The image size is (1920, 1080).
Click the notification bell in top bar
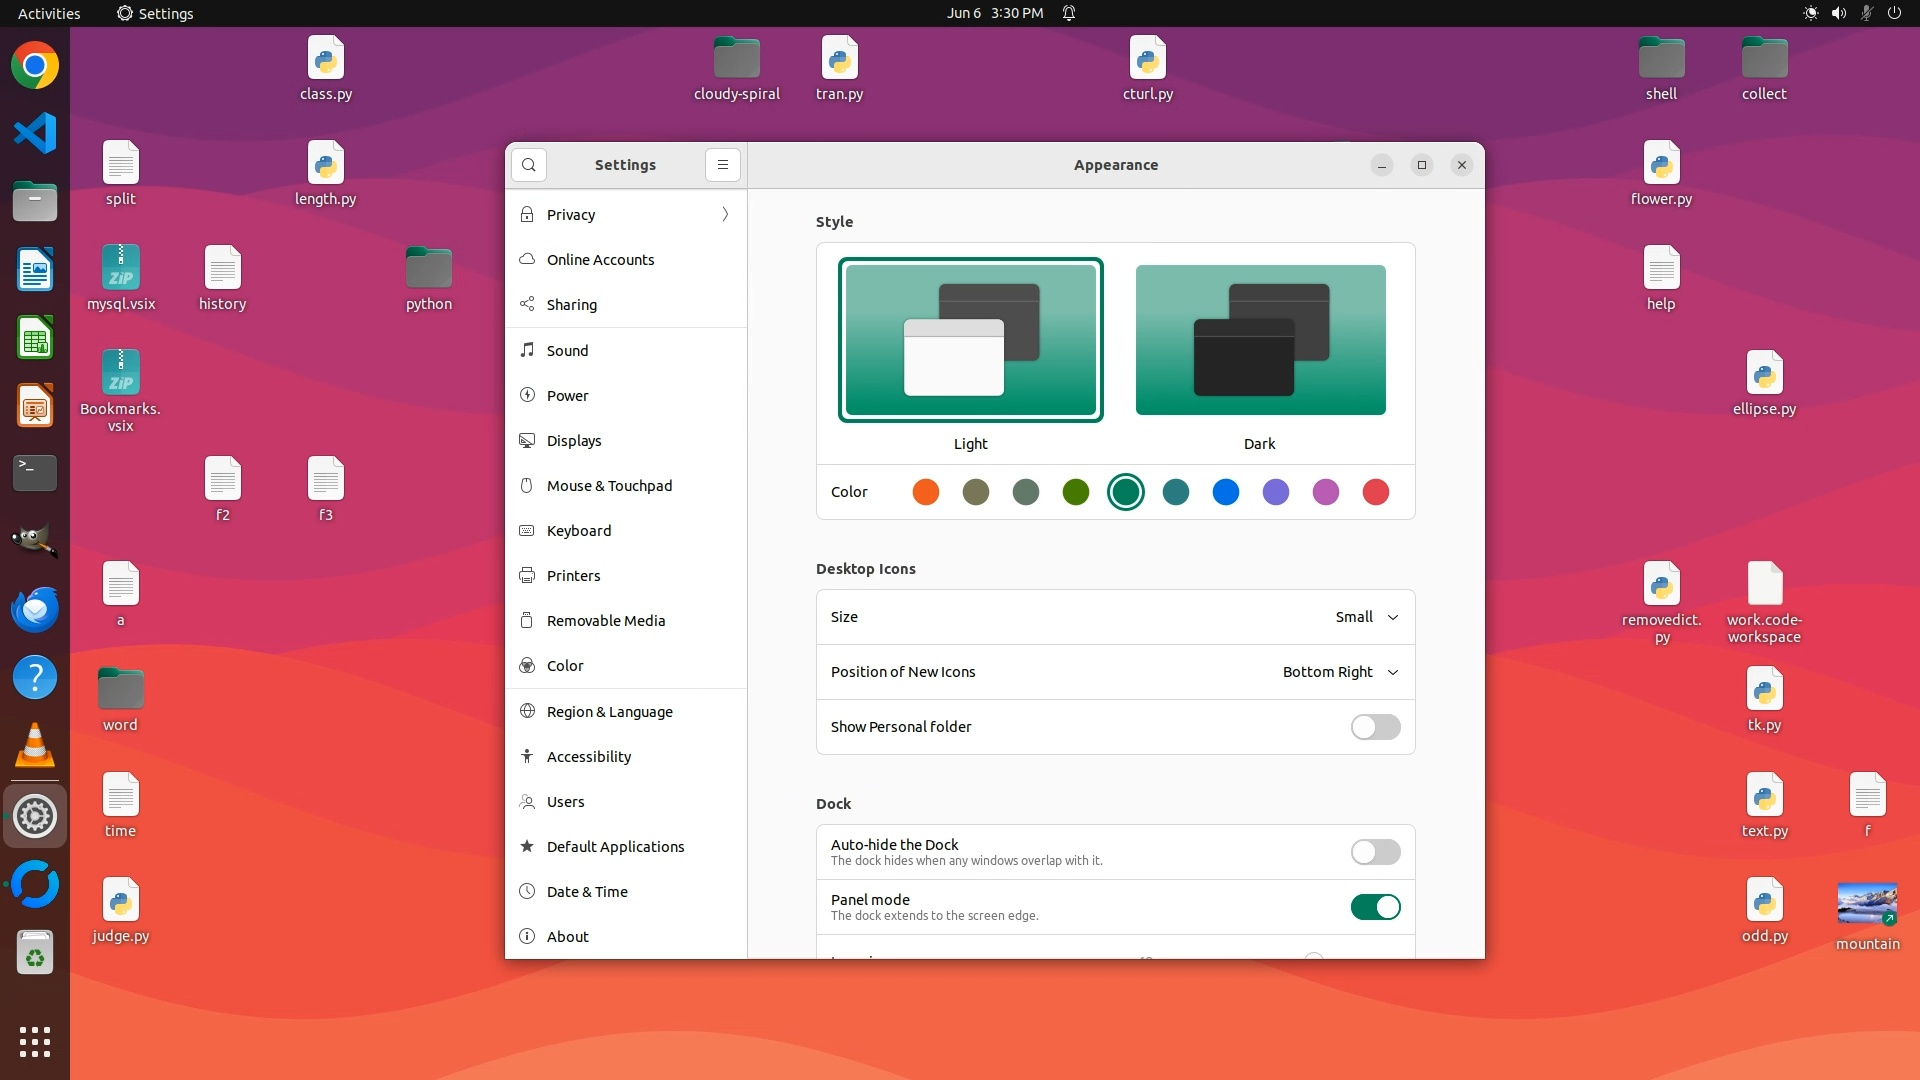tap(1069, 13)
